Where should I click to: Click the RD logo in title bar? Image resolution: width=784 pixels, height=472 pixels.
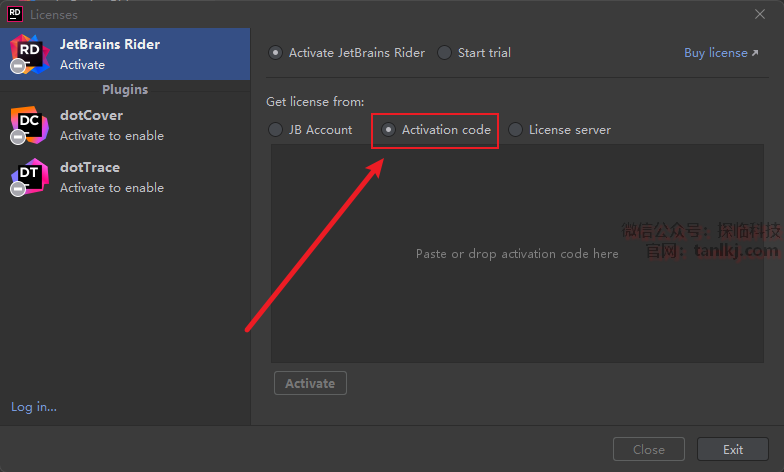15,14
